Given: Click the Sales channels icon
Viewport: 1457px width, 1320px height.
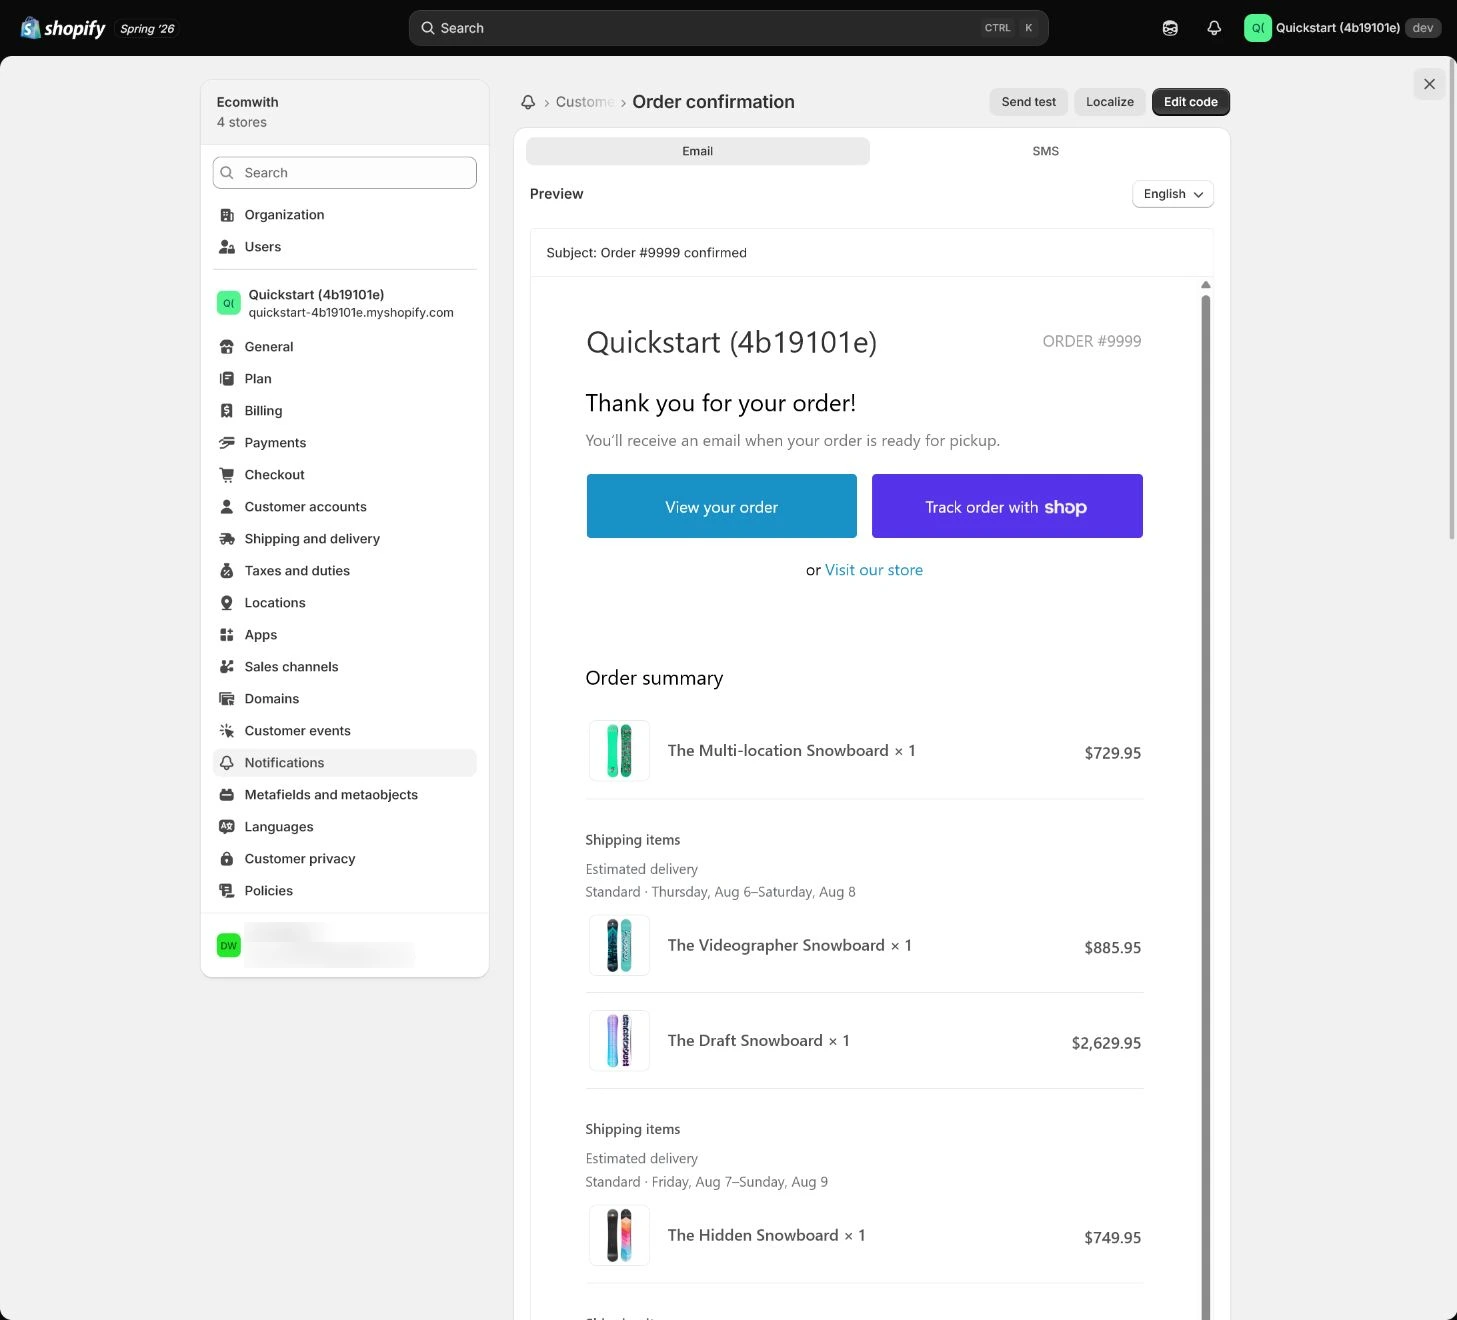Looking at the screenshot, I should point(227,667).
